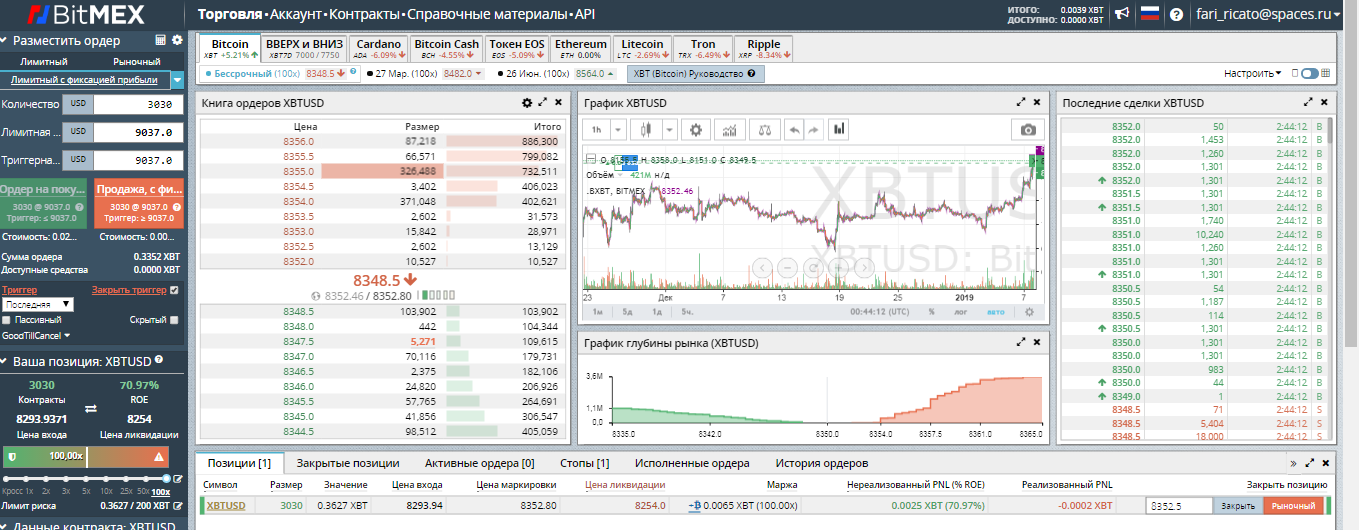The image size is (1366, 530).
Task: Open the trigger price type Последняя dropdown
Action: tap(38, 304)
